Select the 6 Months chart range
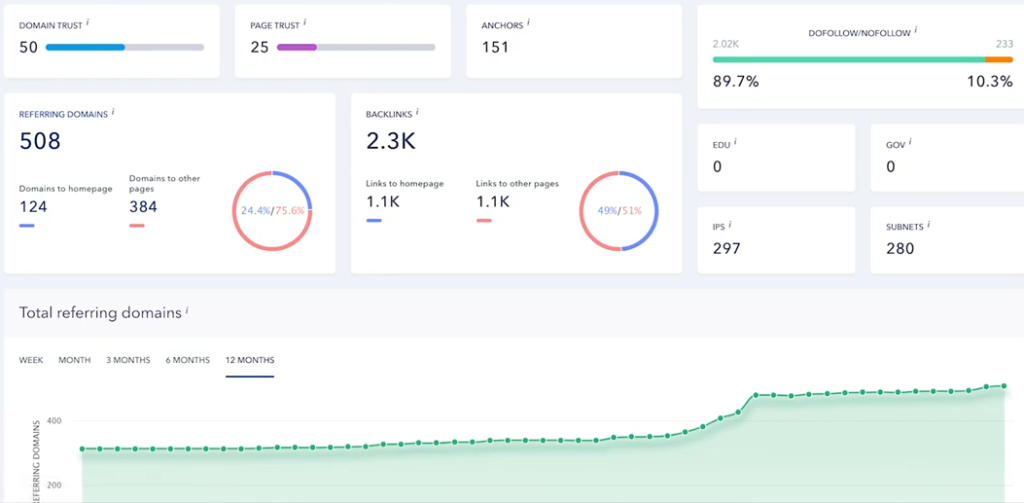The height and width of the screenshot is (503, 1024). click(x=187, y=360)
